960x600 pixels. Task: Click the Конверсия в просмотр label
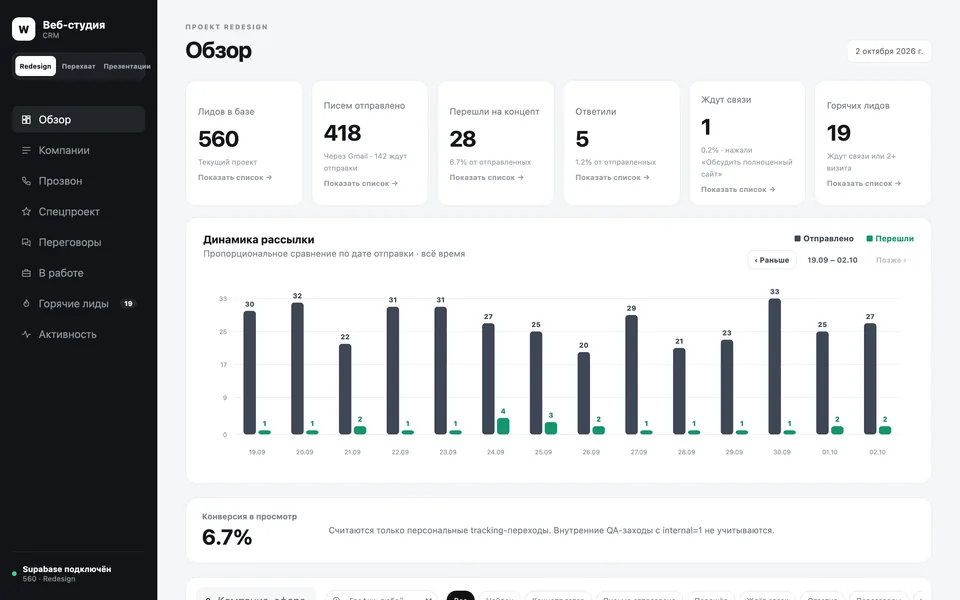(249, 517)
